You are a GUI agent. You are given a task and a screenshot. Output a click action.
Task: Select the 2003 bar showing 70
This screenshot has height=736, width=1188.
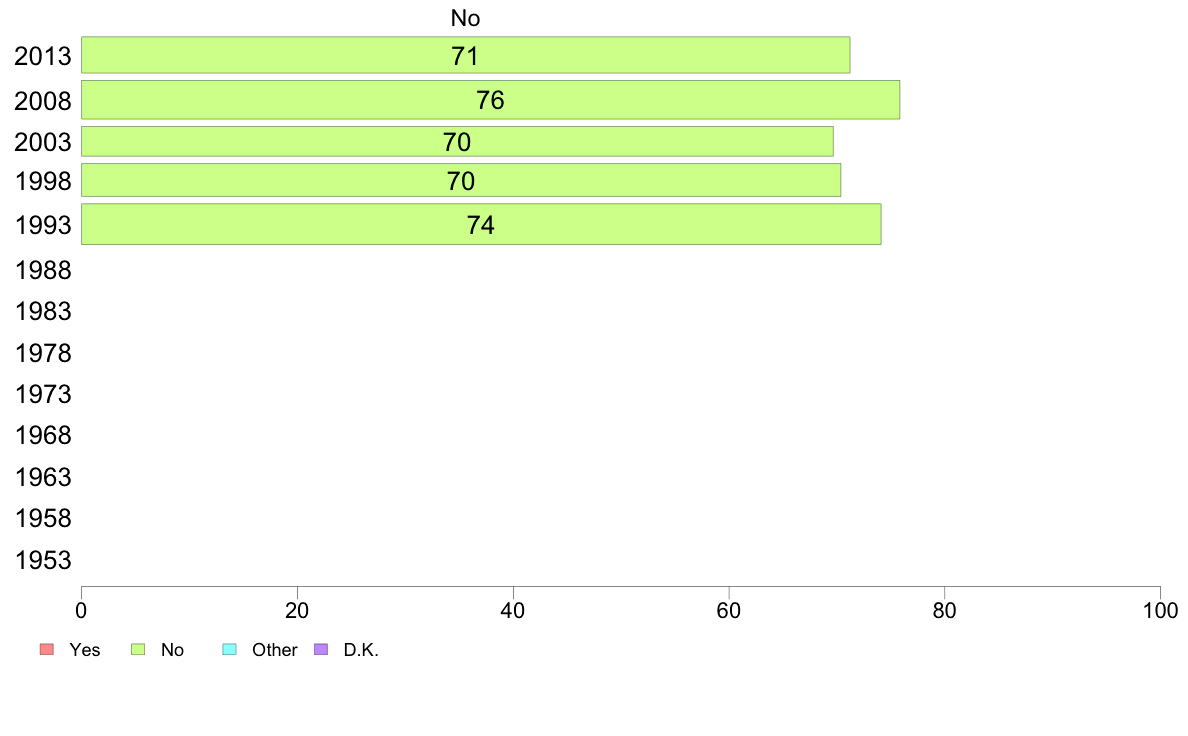pos(457,142)
